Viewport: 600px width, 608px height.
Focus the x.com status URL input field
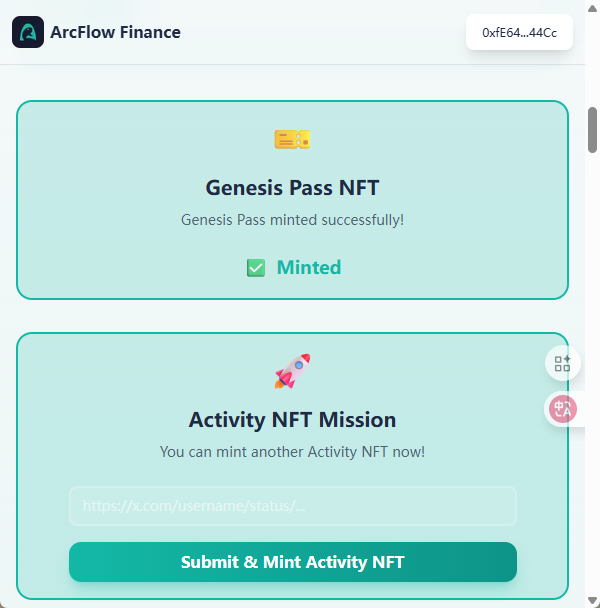coord(293,506)
